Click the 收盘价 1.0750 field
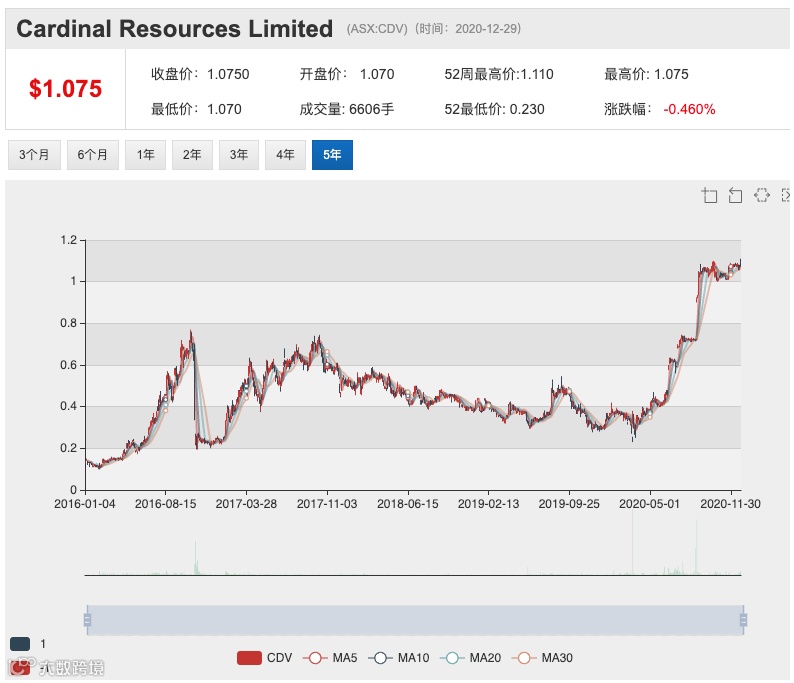 click(200, 74)
